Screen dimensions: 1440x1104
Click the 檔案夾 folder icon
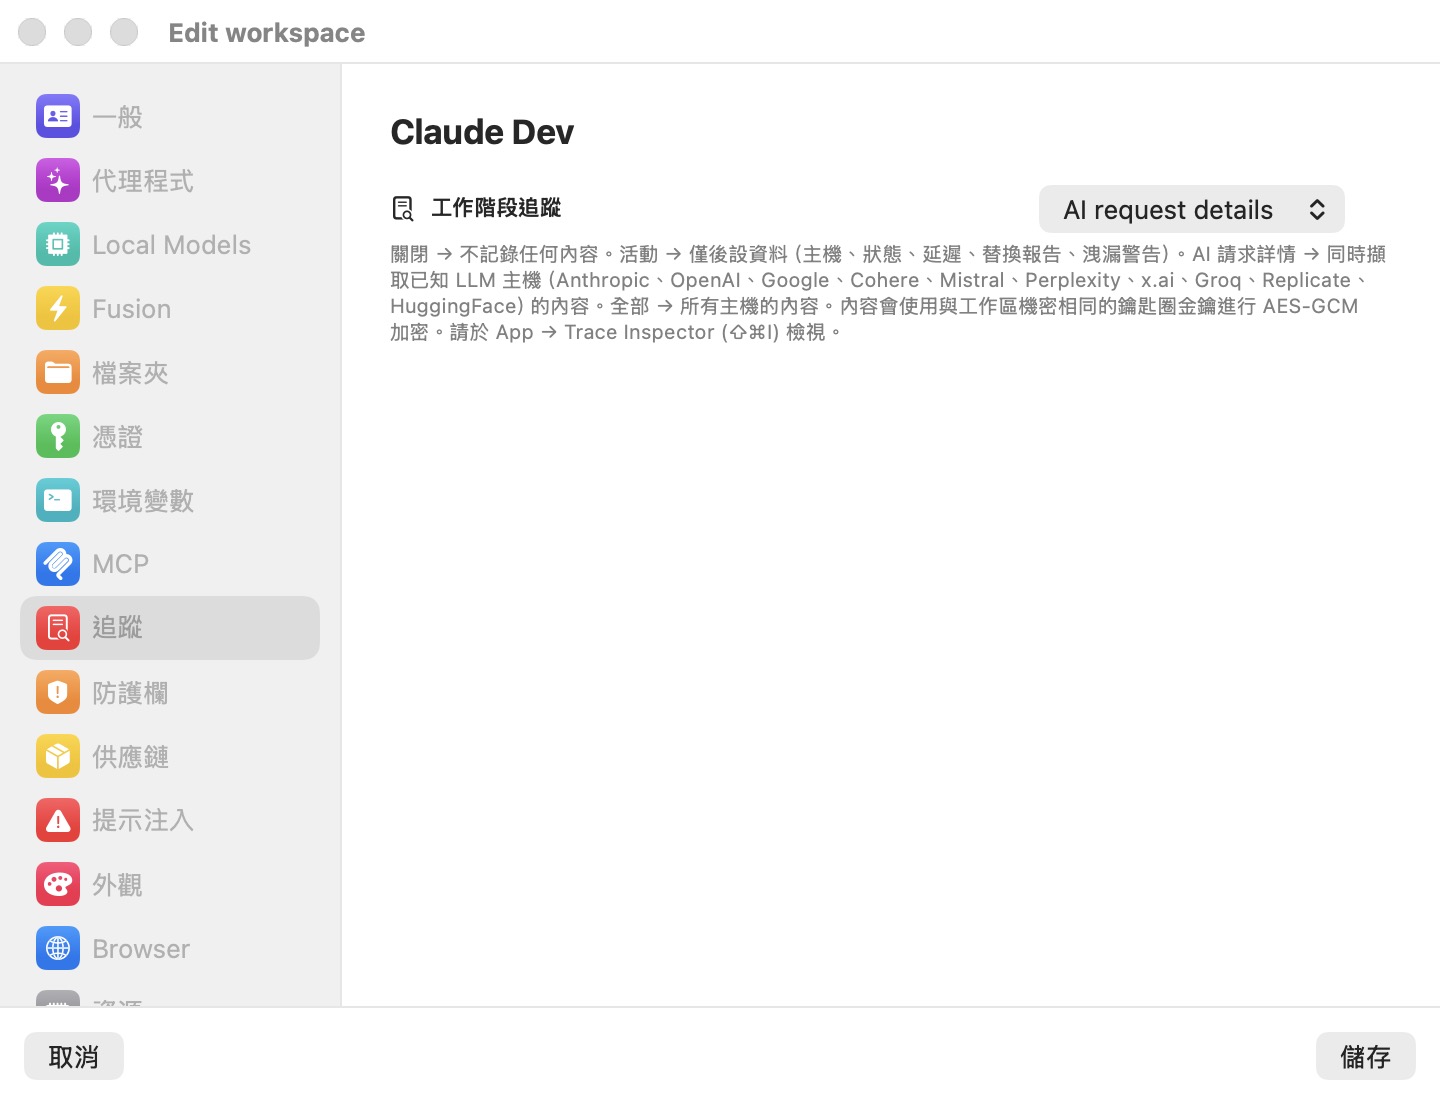tap(58, 373)
